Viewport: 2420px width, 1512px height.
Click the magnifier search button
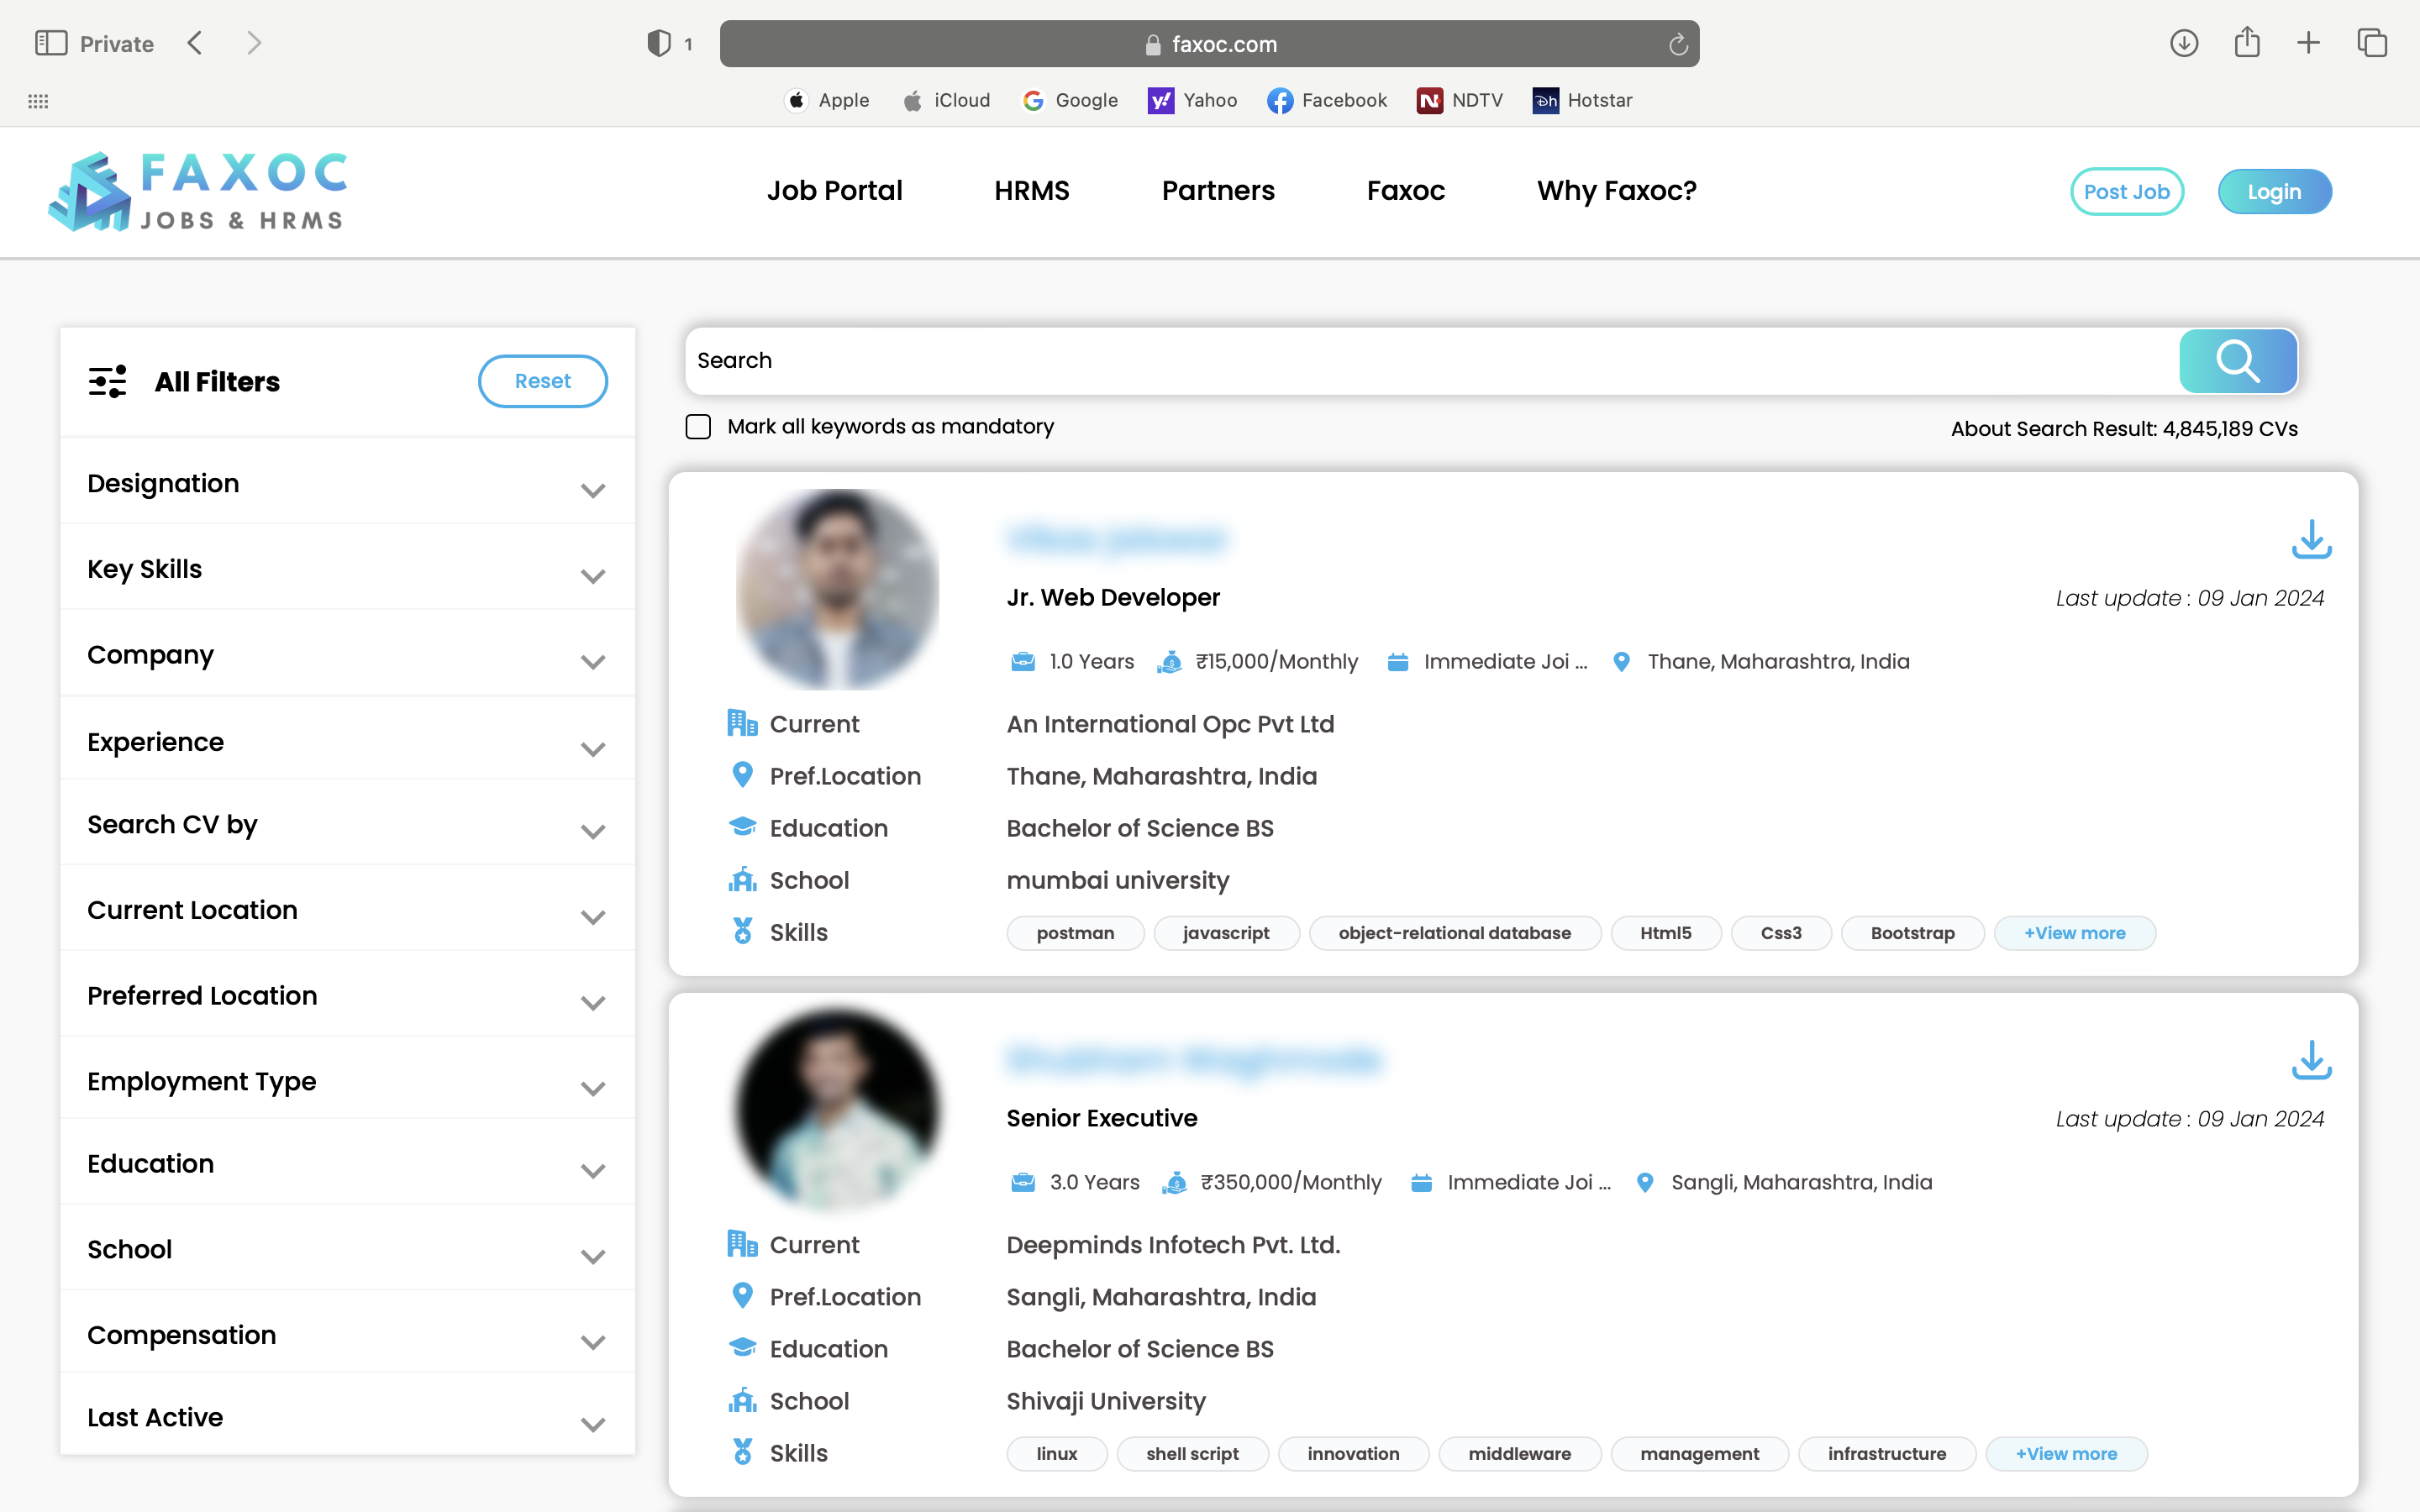click(2237, 361)
